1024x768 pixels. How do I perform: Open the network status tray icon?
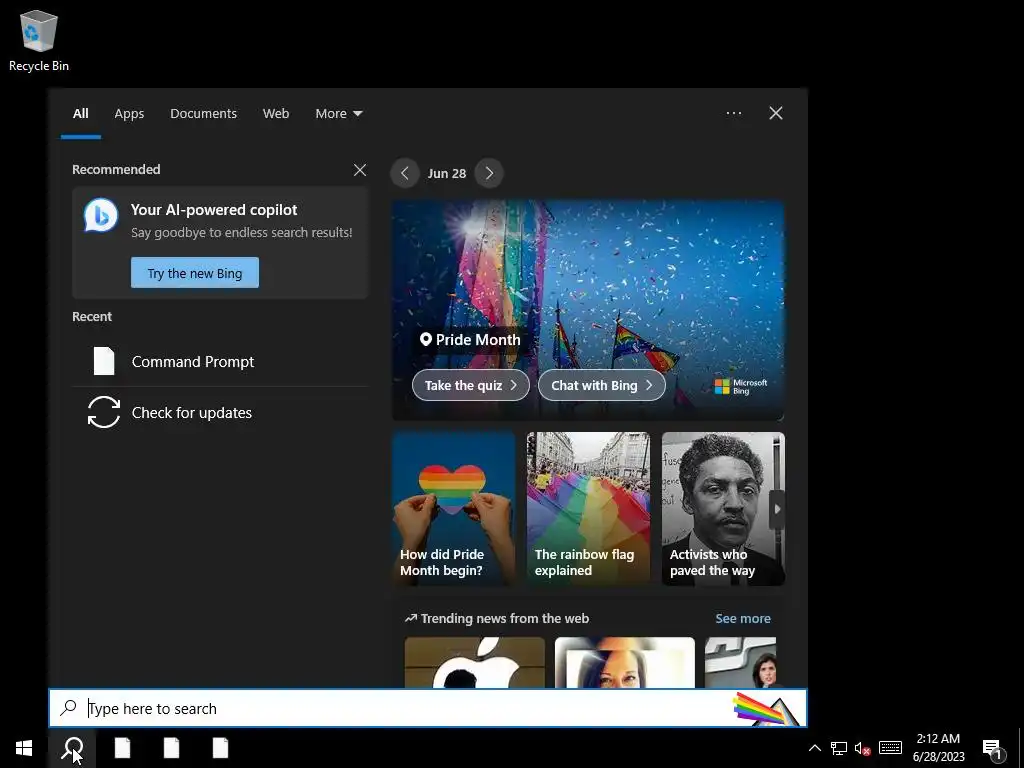[839, 748]
